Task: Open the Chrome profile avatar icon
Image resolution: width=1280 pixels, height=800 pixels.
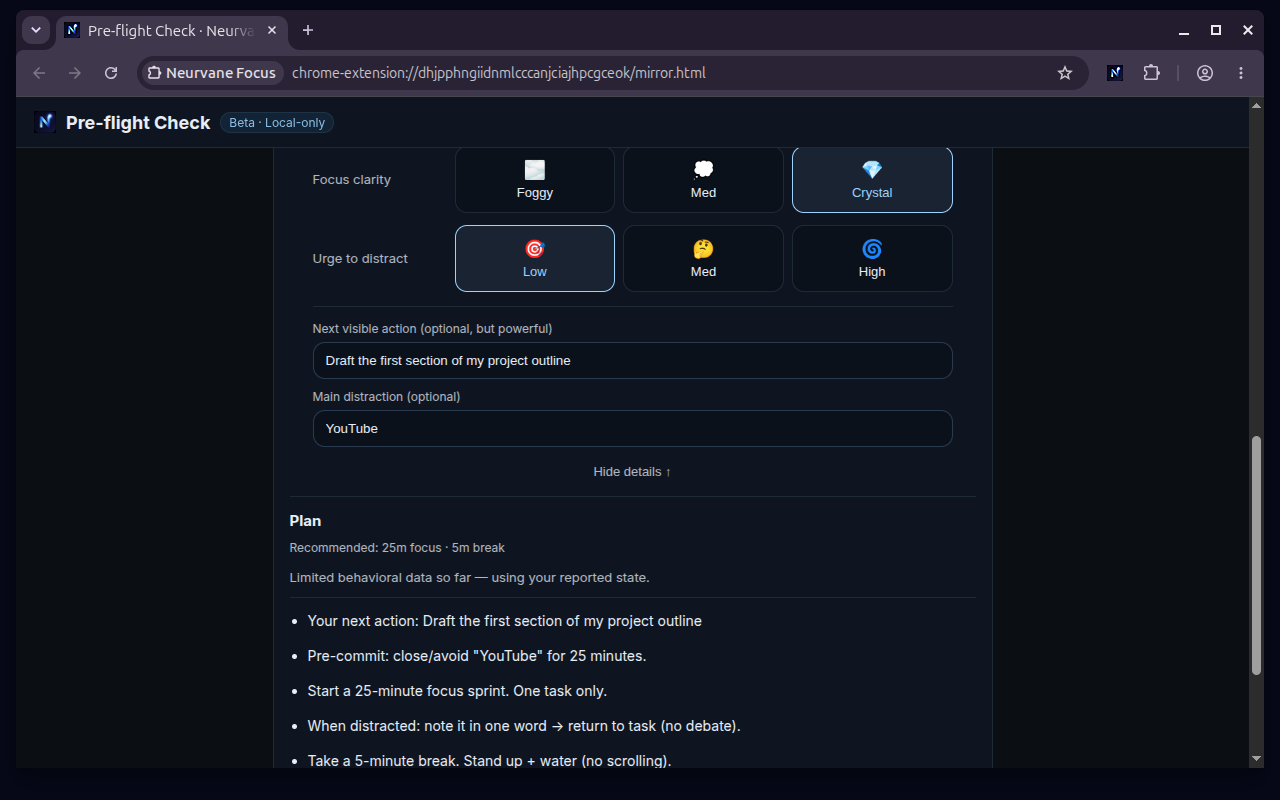Action: (x=1205, y=73)
